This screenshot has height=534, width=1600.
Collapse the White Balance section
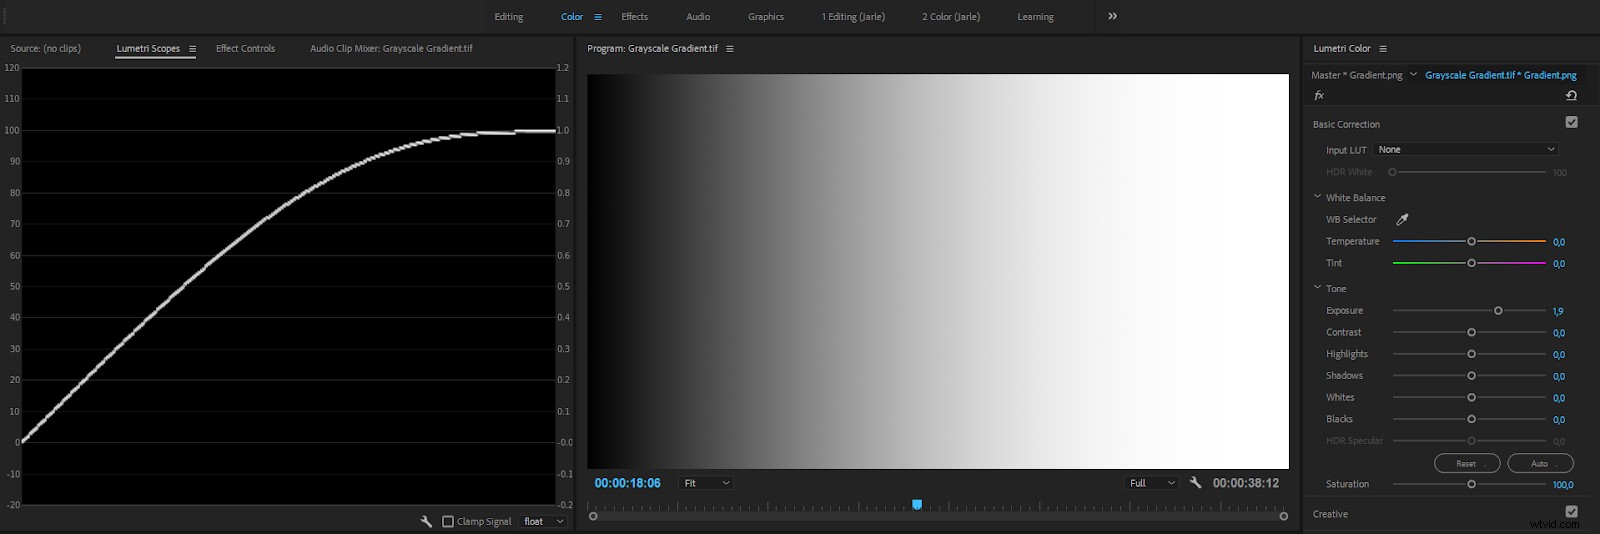tap(1317, 197)
